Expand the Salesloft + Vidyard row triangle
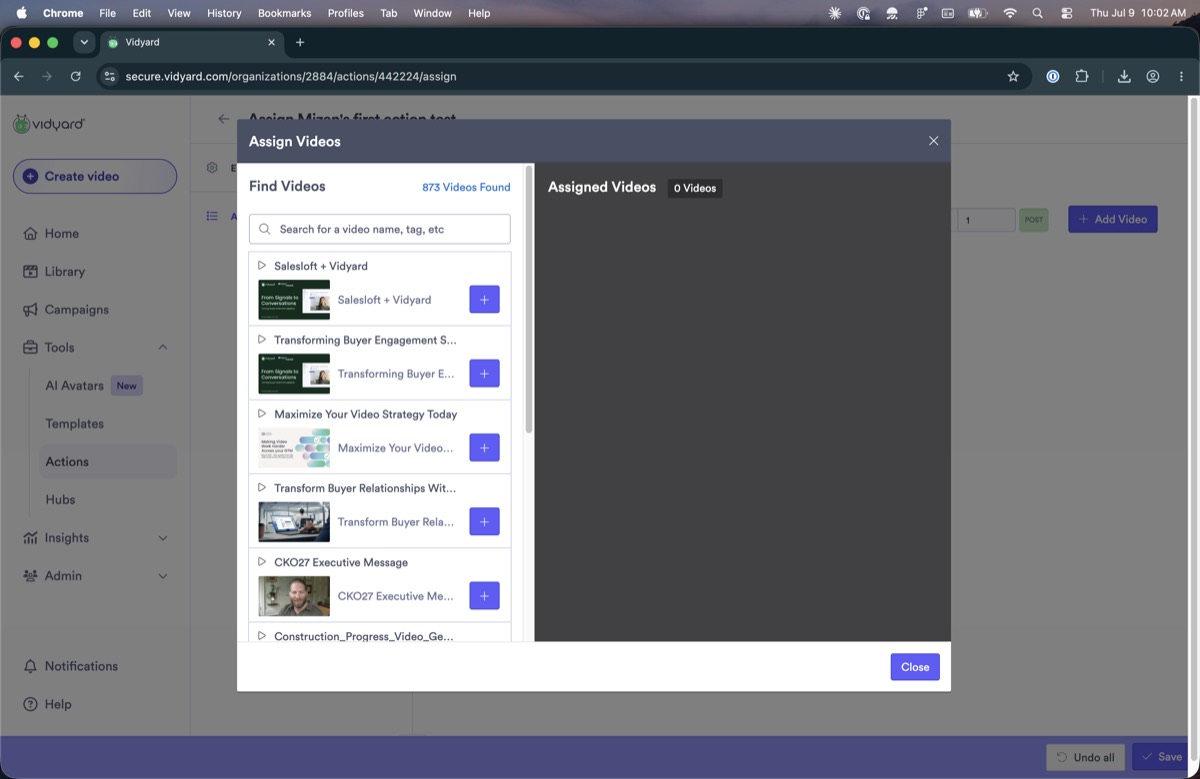Screen dimensions: 1200x779 [x=262, y=266]
